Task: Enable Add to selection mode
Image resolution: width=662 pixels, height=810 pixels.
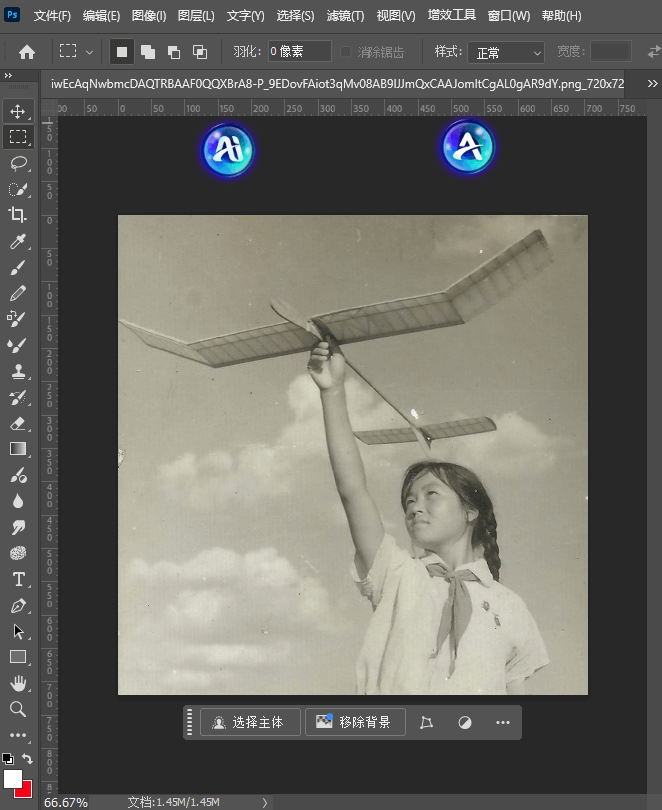Action: (147, 52)
